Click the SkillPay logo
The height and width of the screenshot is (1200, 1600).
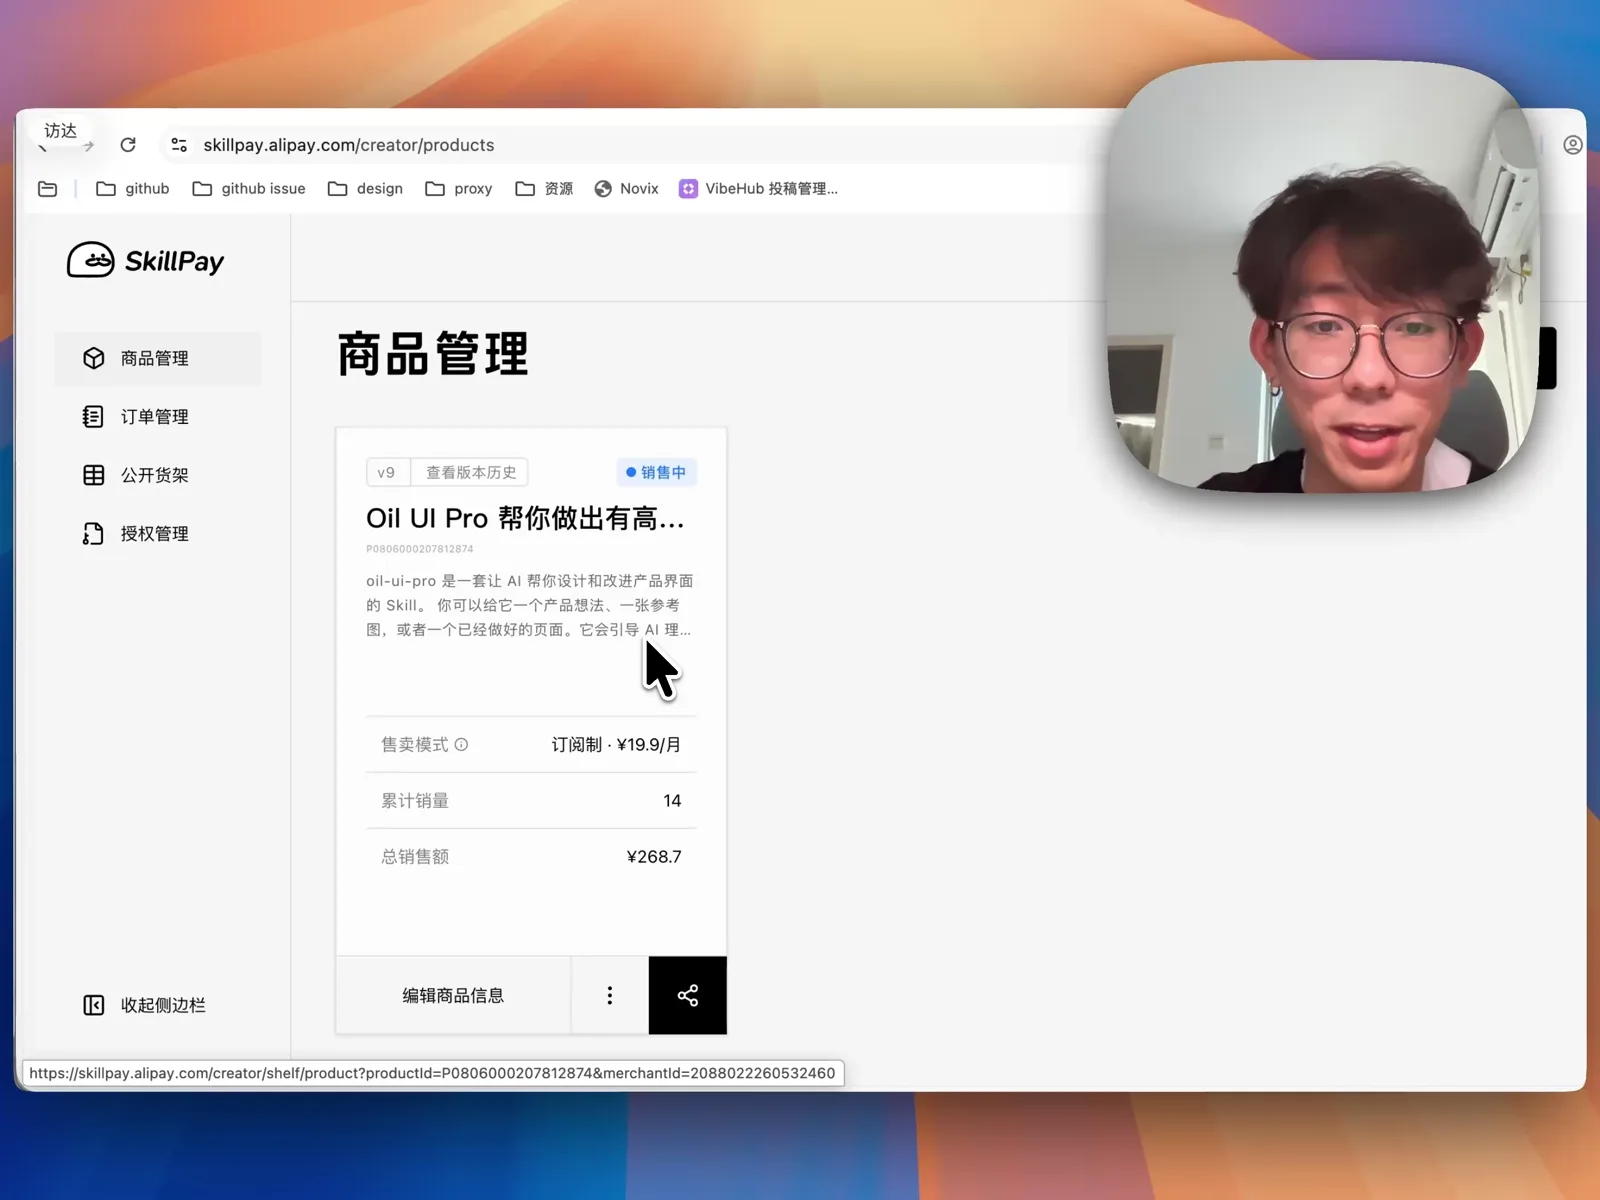point(145,261)
